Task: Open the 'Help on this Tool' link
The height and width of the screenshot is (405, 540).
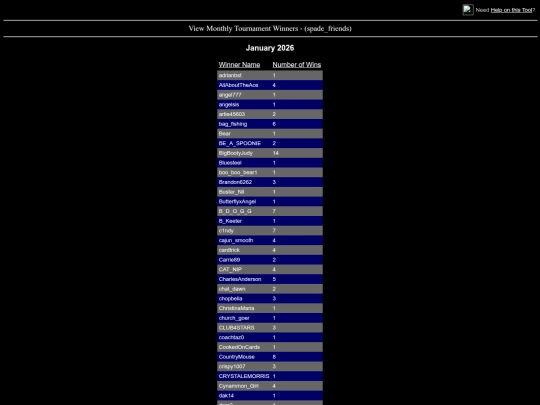Action: click(511, 10)
